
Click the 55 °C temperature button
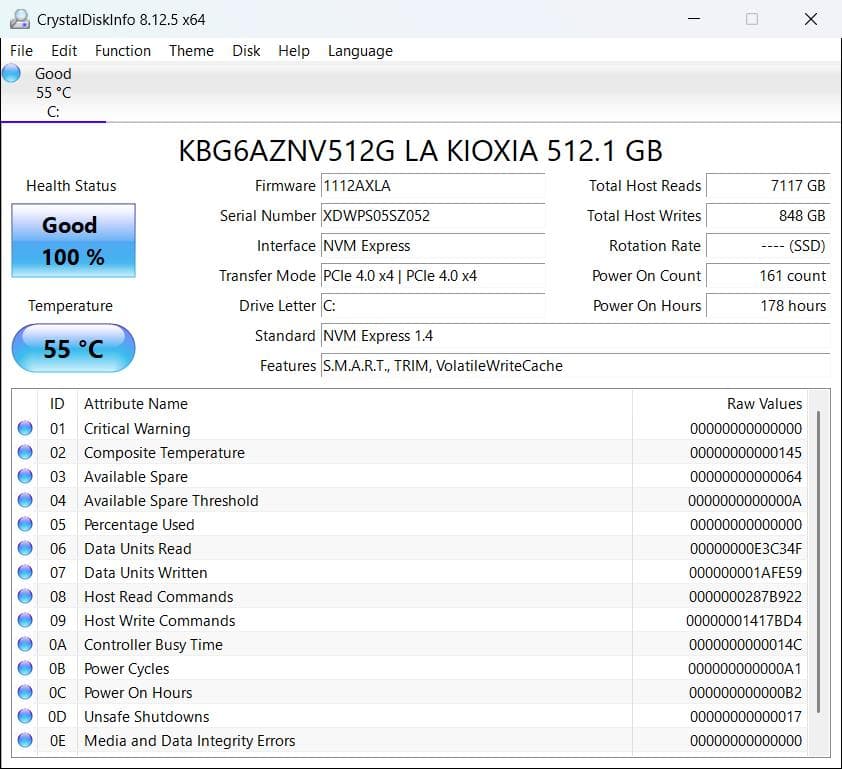(72, 348)
